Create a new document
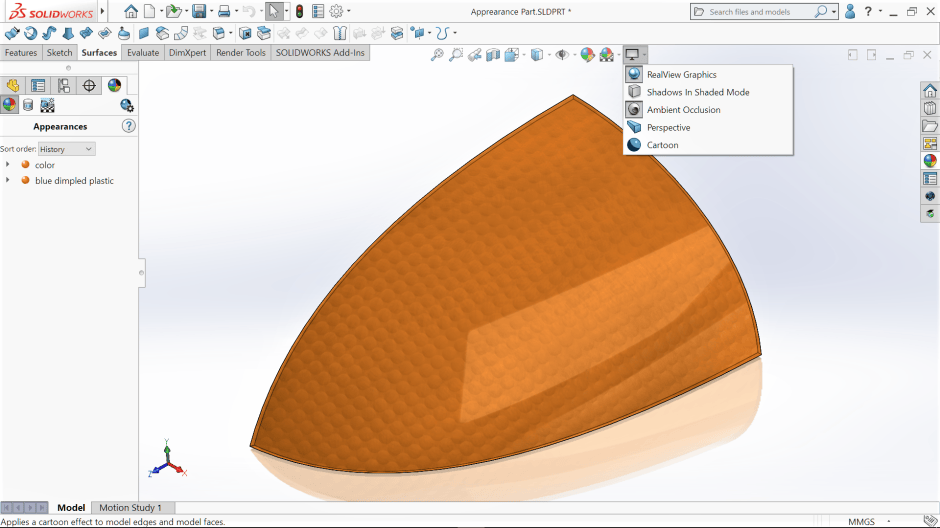 150,11
